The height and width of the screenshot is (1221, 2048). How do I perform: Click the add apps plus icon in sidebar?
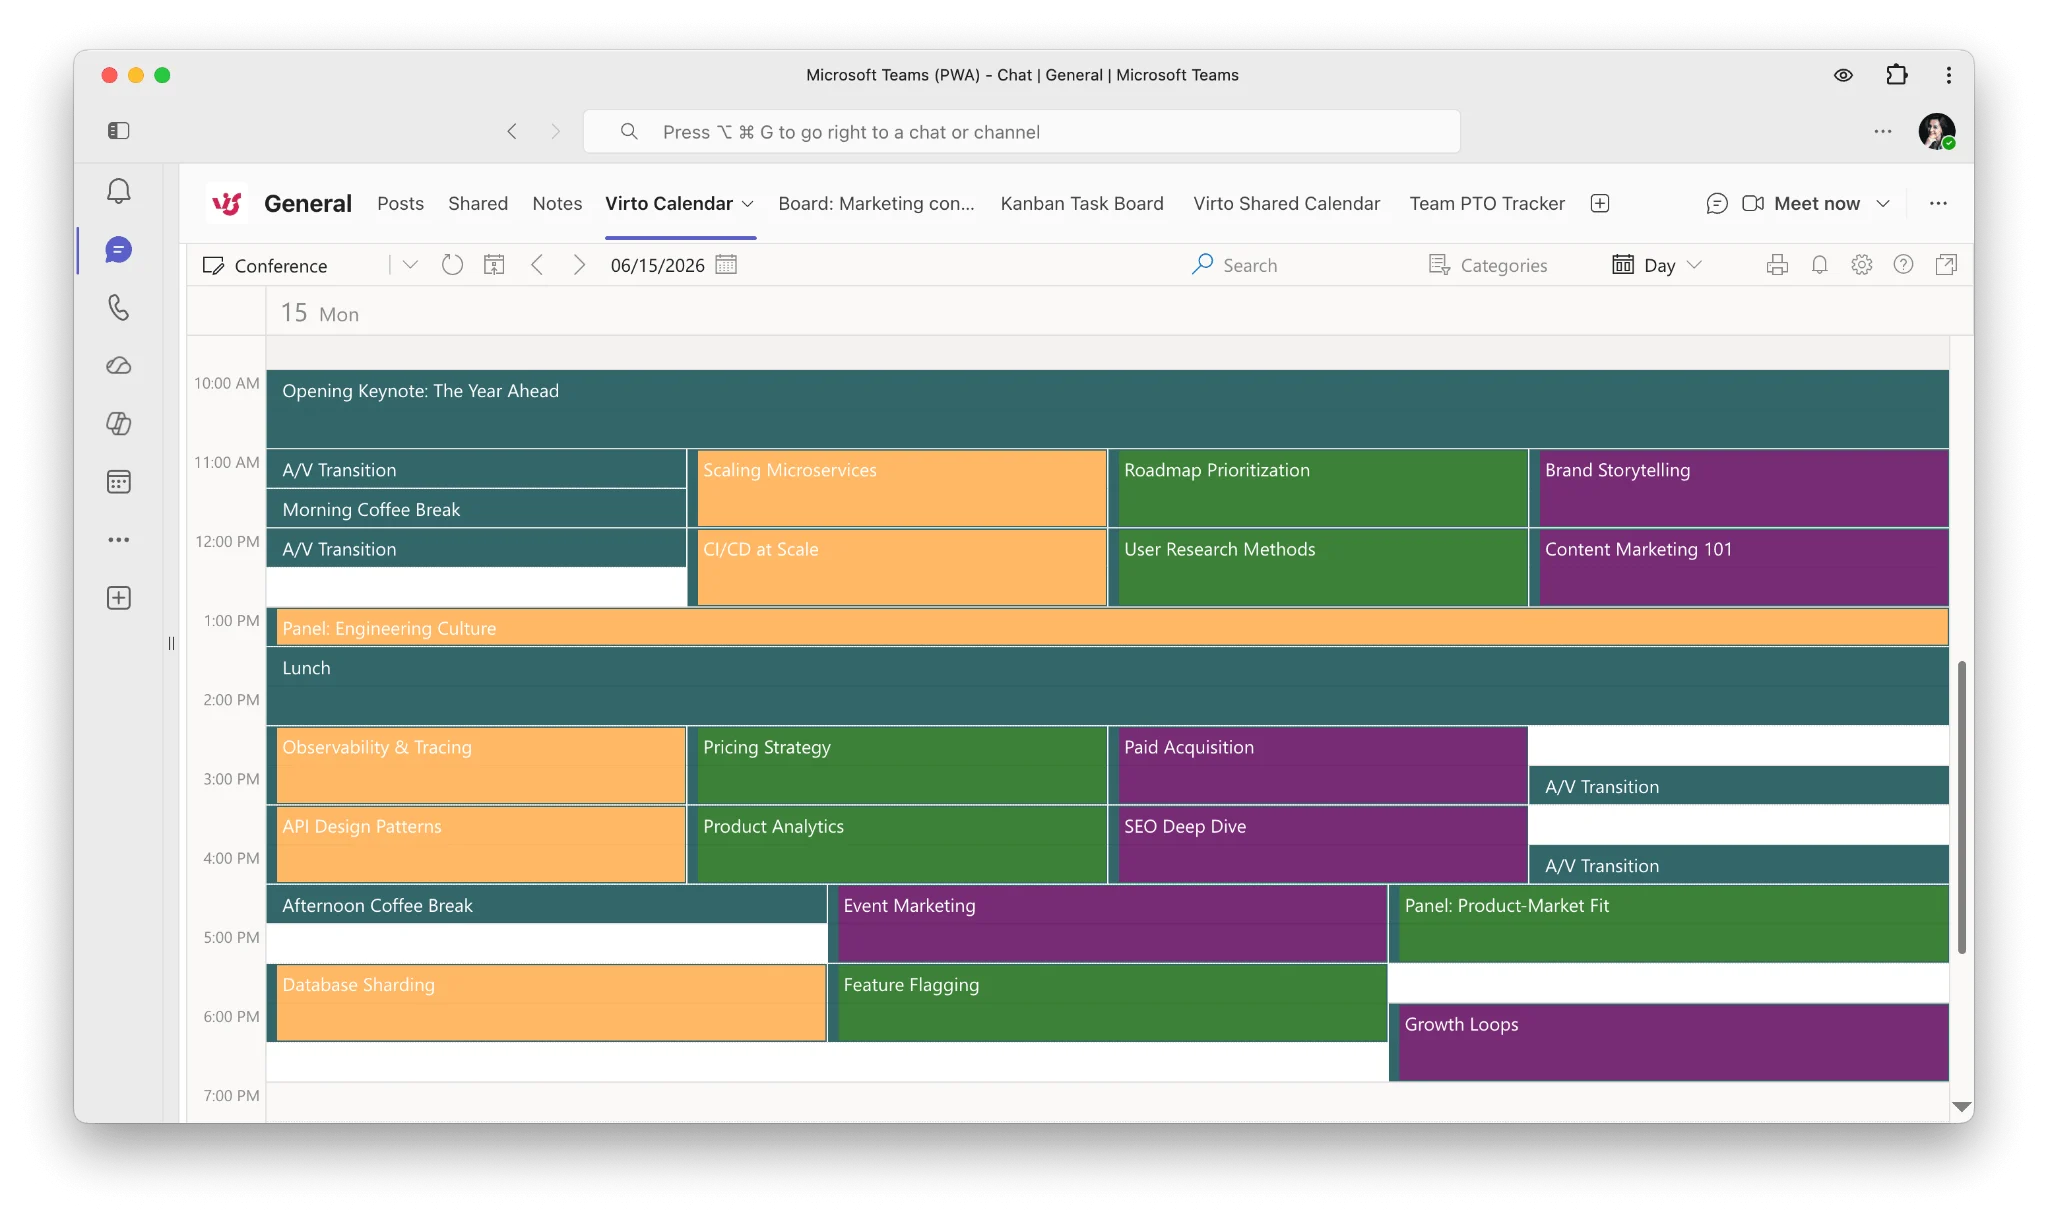119,598
